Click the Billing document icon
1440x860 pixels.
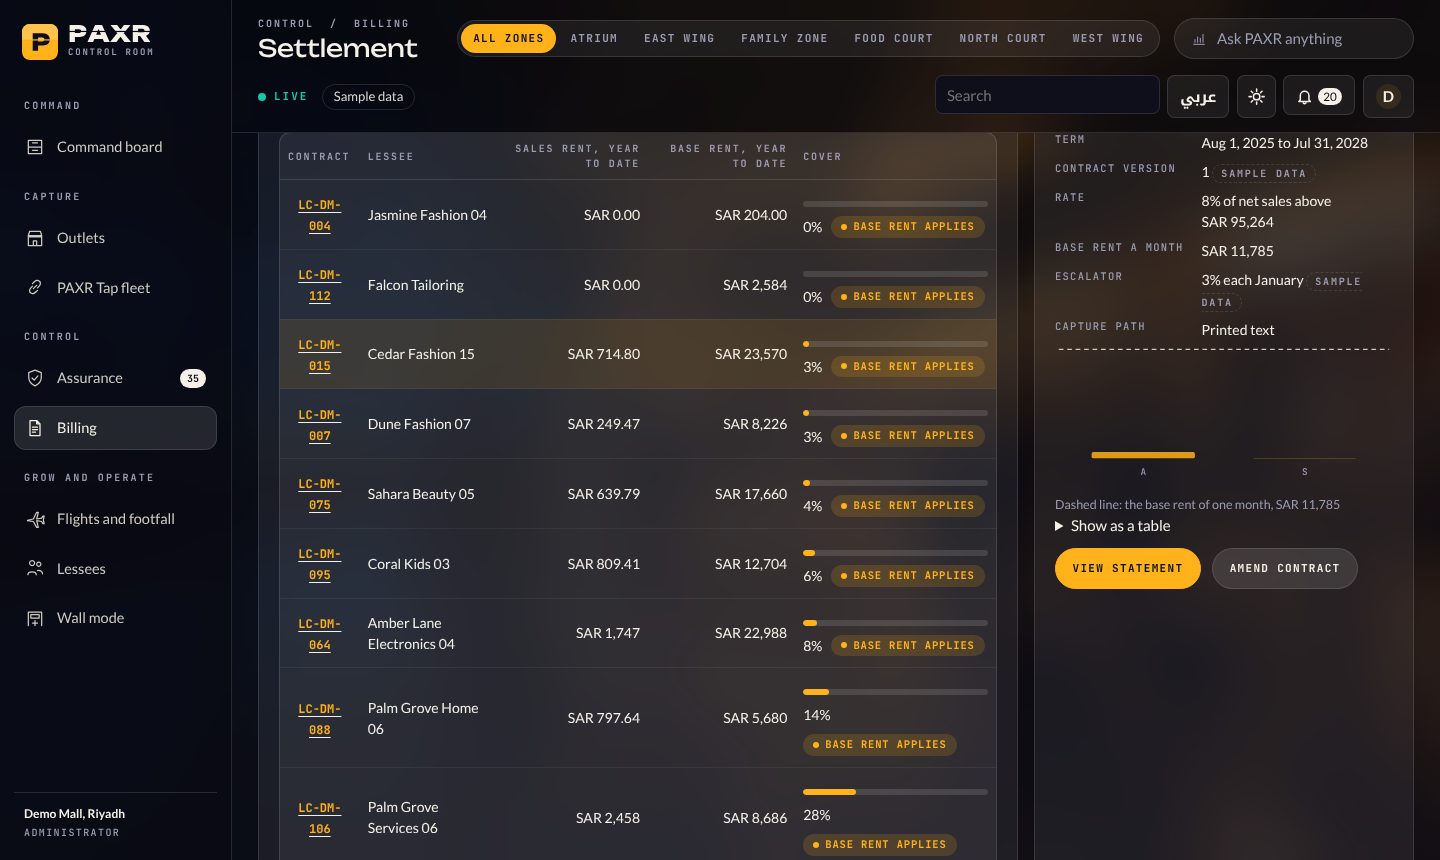tap(35, 428)
